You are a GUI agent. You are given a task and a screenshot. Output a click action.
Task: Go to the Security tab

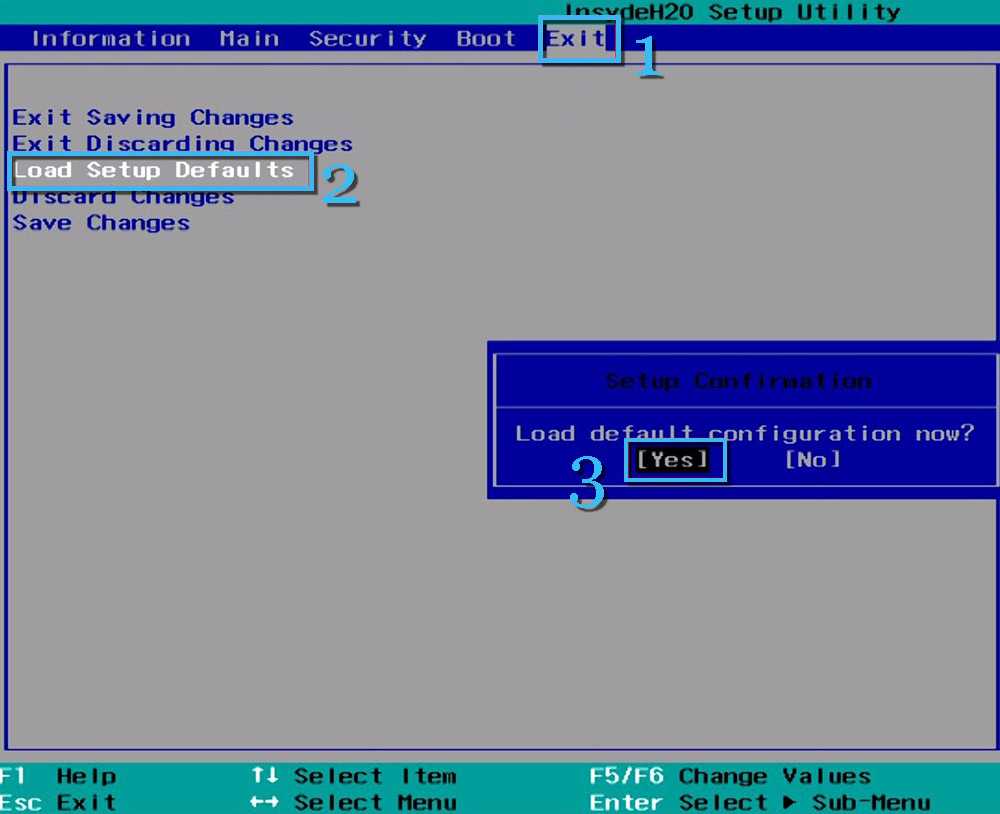[x=367, y=39]
